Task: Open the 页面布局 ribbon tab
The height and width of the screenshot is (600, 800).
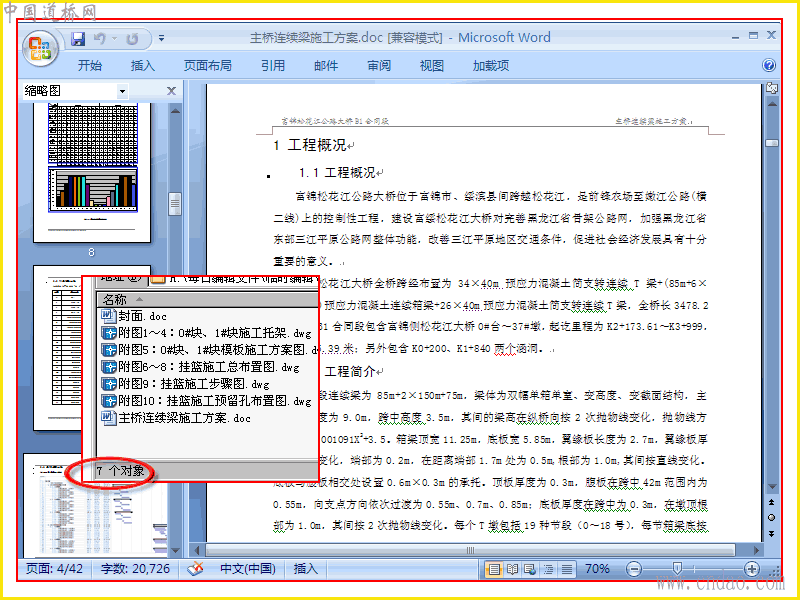Action: pyautogui.click(x=208, y=66)
